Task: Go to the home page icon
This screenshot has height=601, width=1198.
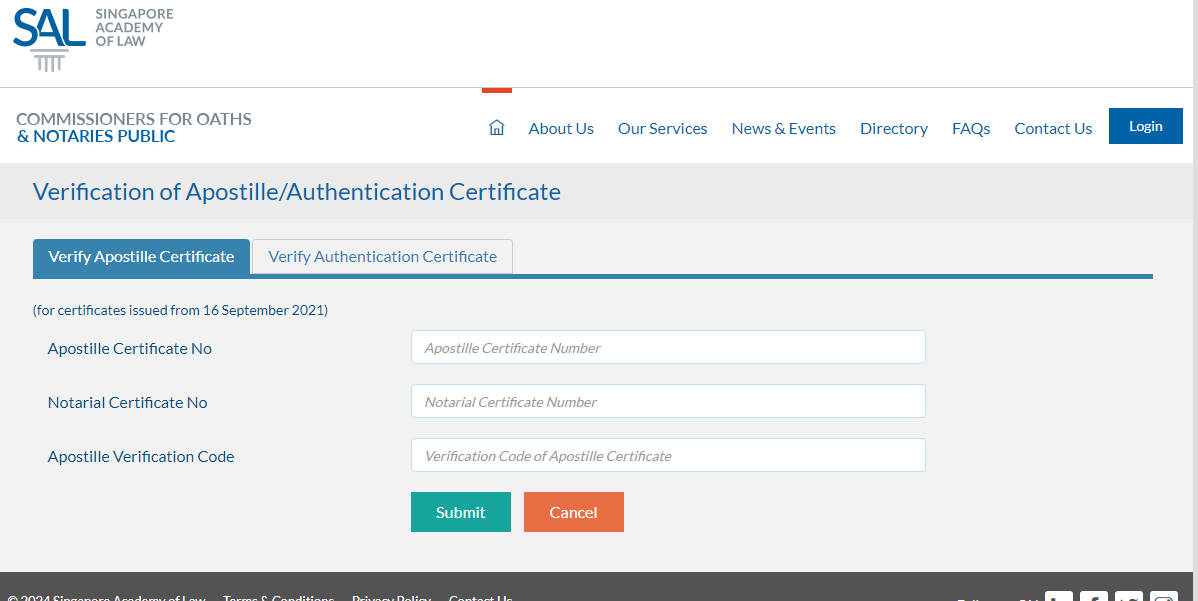Action: click(497, 128)
